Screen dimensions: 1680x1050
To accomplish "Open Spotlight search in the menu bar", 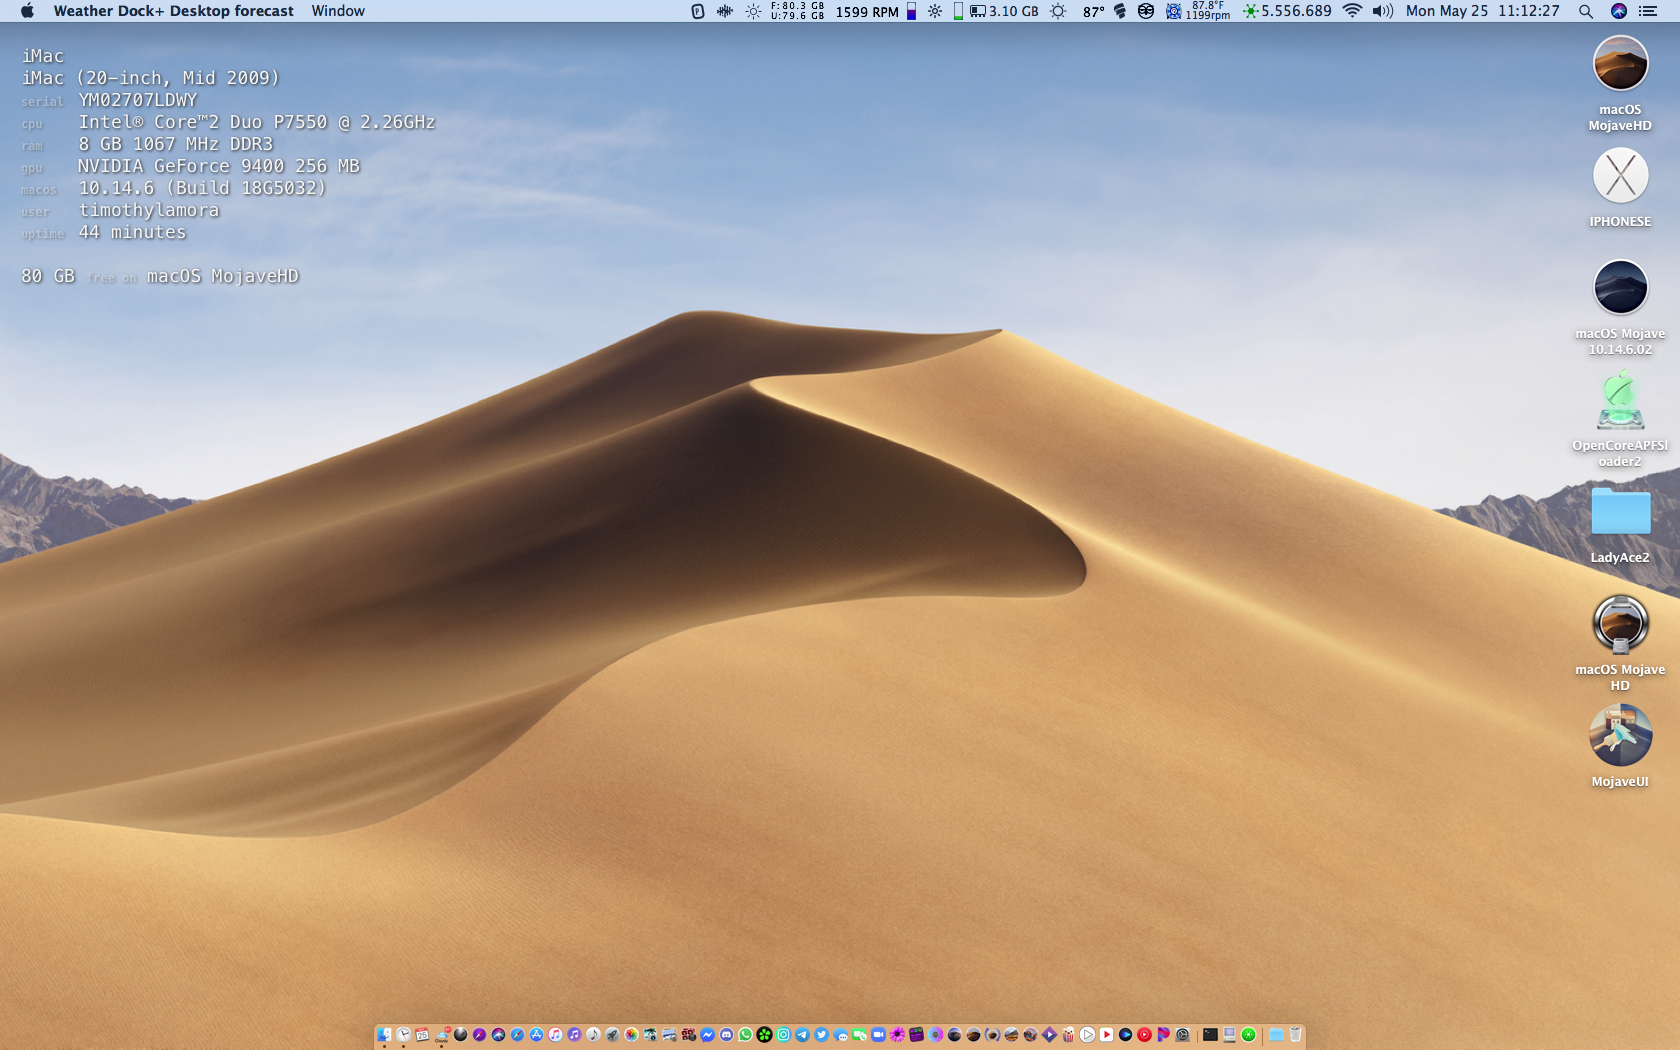I will click(1586, 11).
